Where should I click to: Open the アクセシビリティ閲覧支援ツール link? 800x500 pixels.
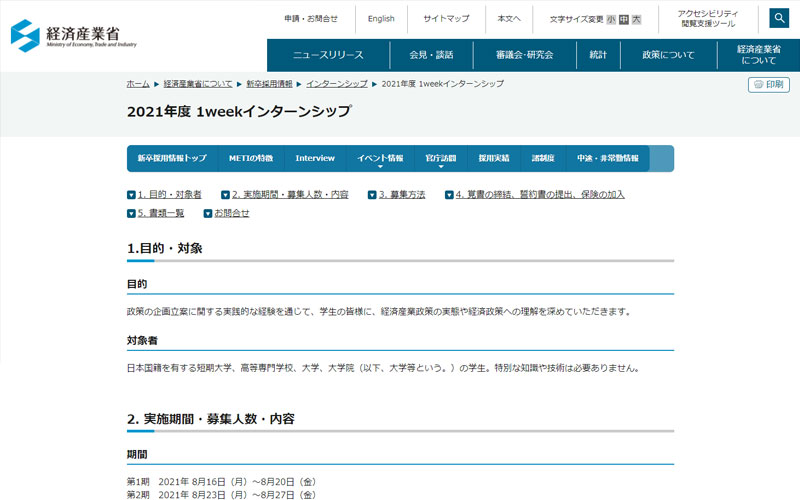tap(706, 18)
